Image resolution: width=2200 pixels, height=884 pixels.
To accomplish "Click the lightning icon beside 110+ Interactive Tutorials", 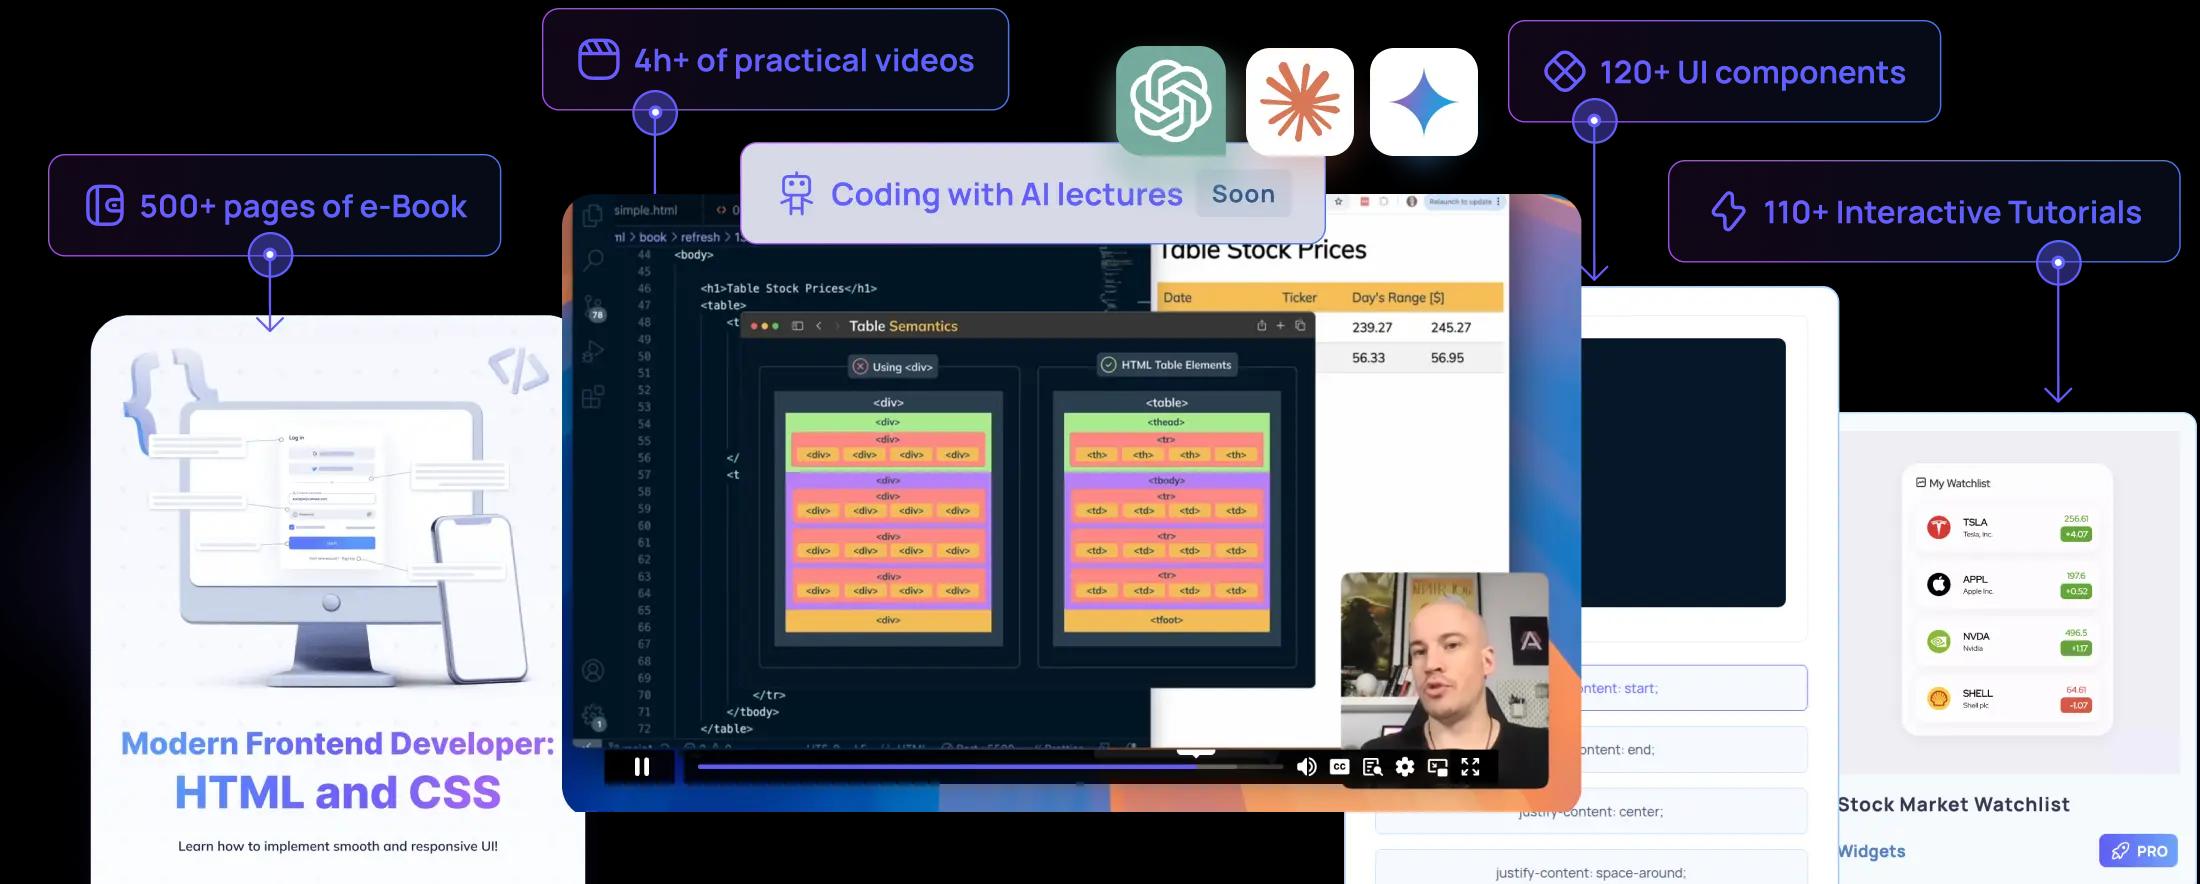I will click(x=1728, y=211).
